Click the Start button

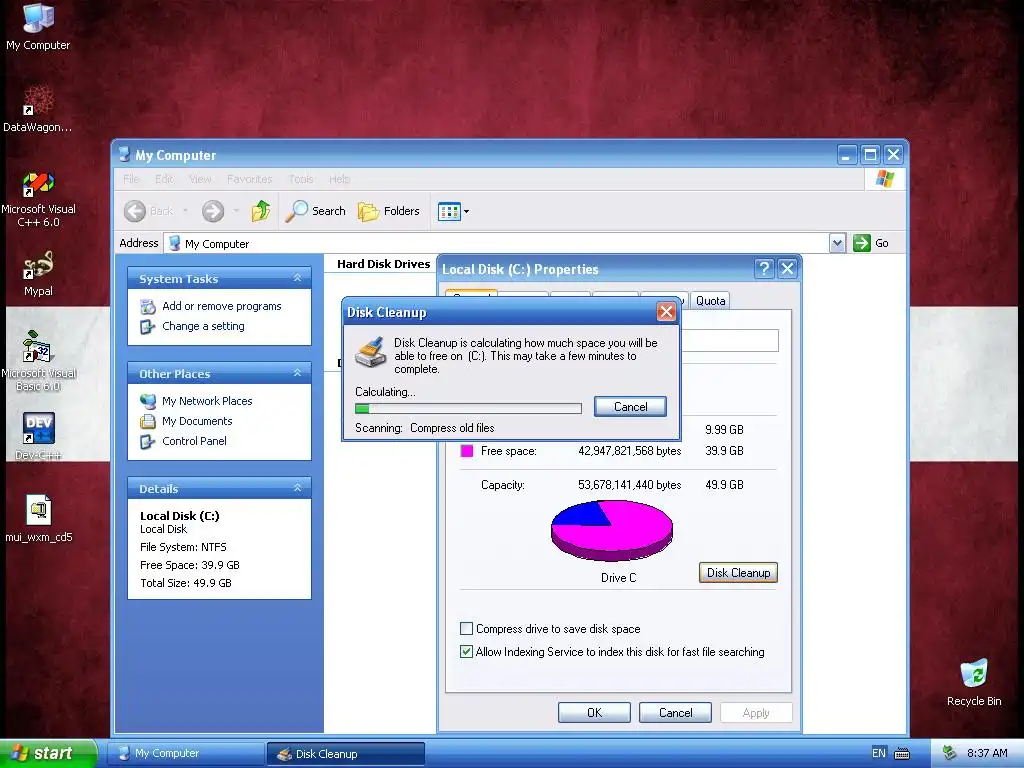click(x=48, y=753)
